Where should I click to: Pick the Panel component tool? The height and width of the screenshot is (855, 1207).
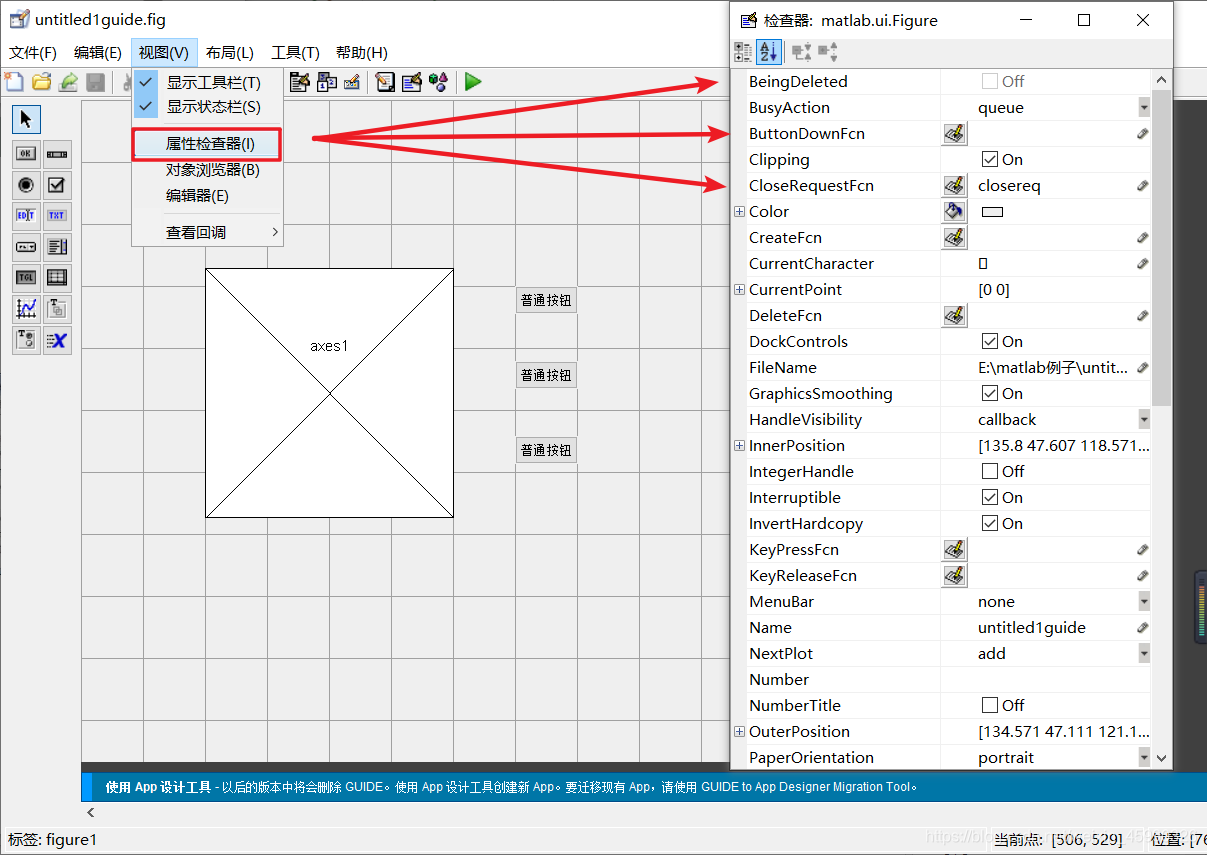(57, 309)
